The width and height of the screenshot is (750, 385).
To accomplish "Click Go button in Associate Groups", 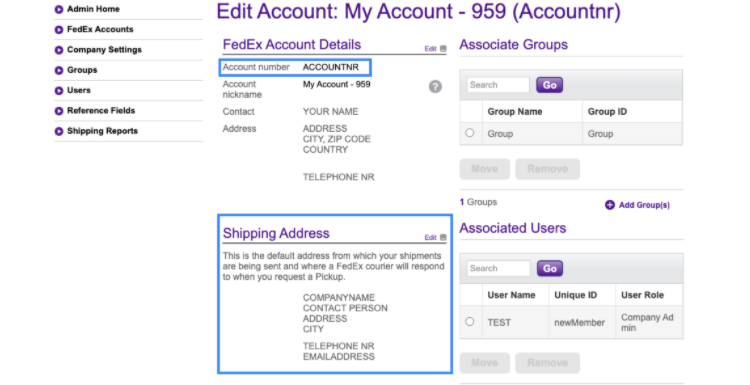I will point(550,85).
